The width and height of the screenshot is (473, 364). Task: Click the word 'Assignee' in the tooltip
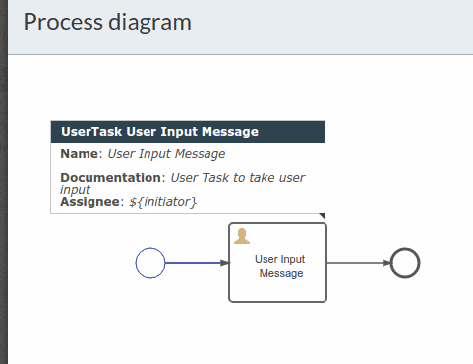90,202
